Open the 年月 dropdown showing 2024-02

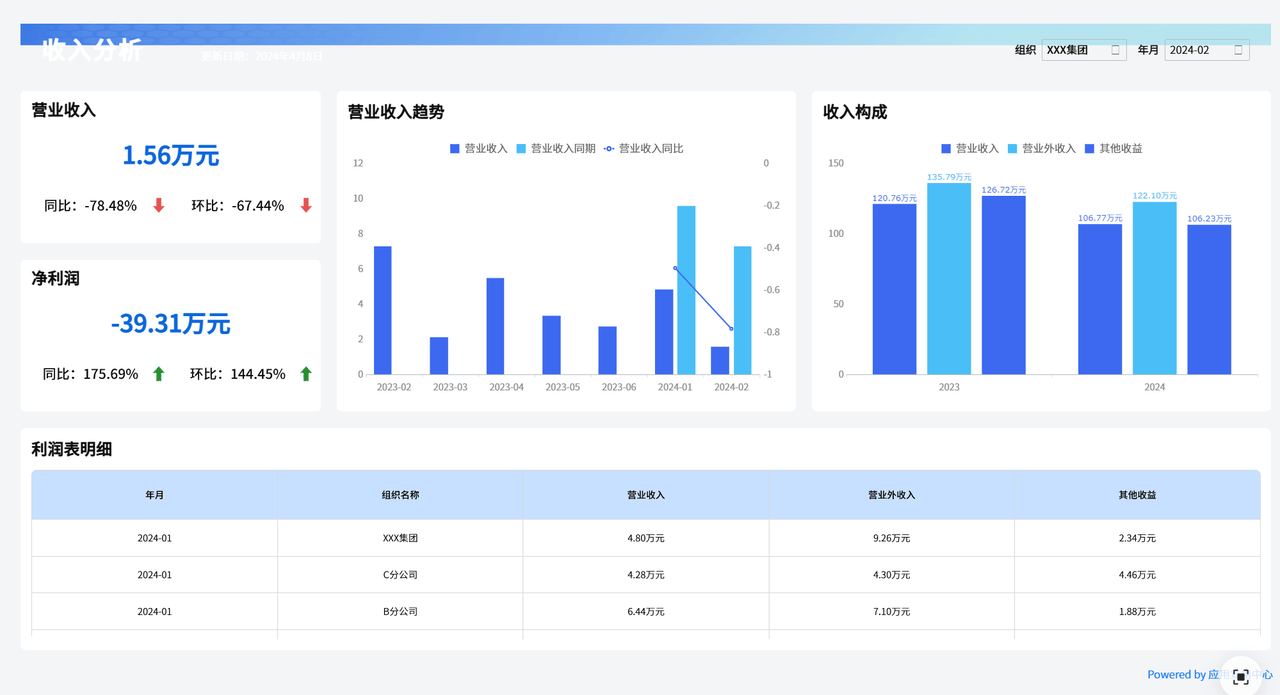pyautogui.click(x=1207, y=50)
